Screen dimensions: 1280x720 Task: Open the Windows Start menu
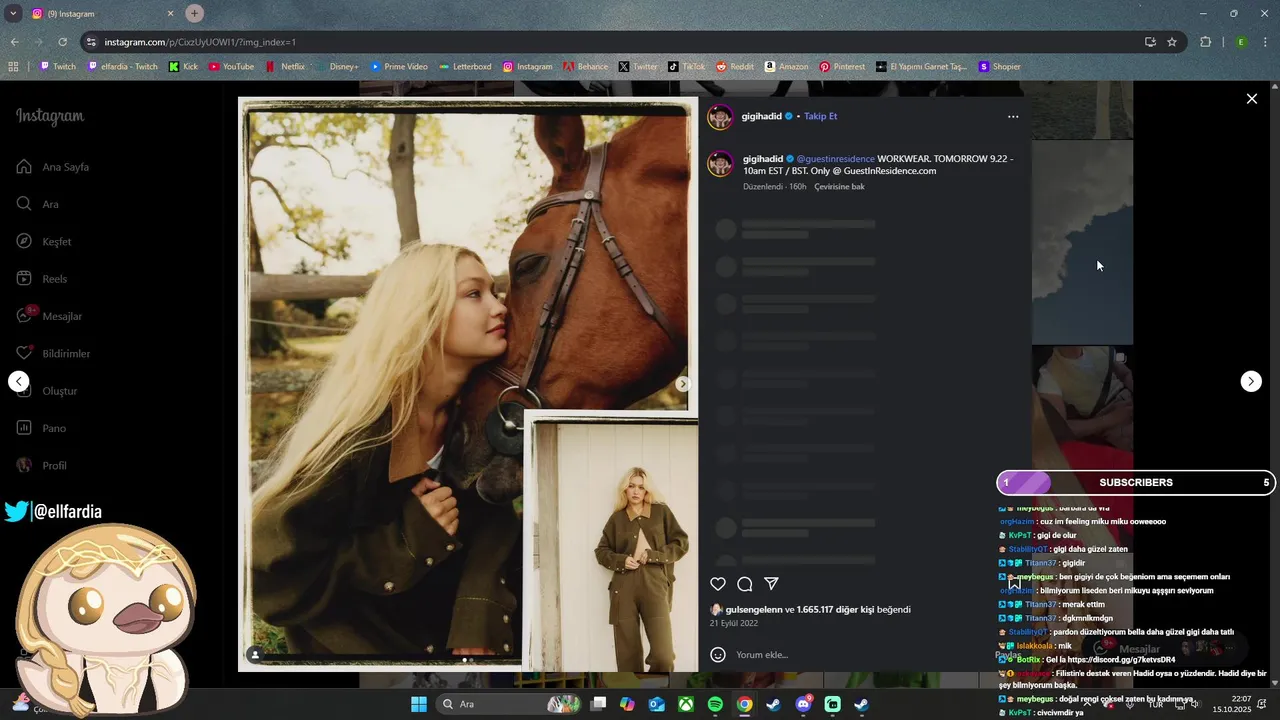tap(419, 704)
